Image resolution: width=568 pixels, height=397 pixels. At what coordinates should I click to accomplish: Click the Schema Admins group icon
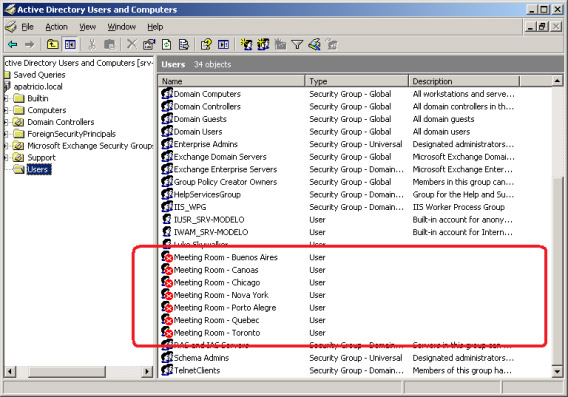click(167, 358)
